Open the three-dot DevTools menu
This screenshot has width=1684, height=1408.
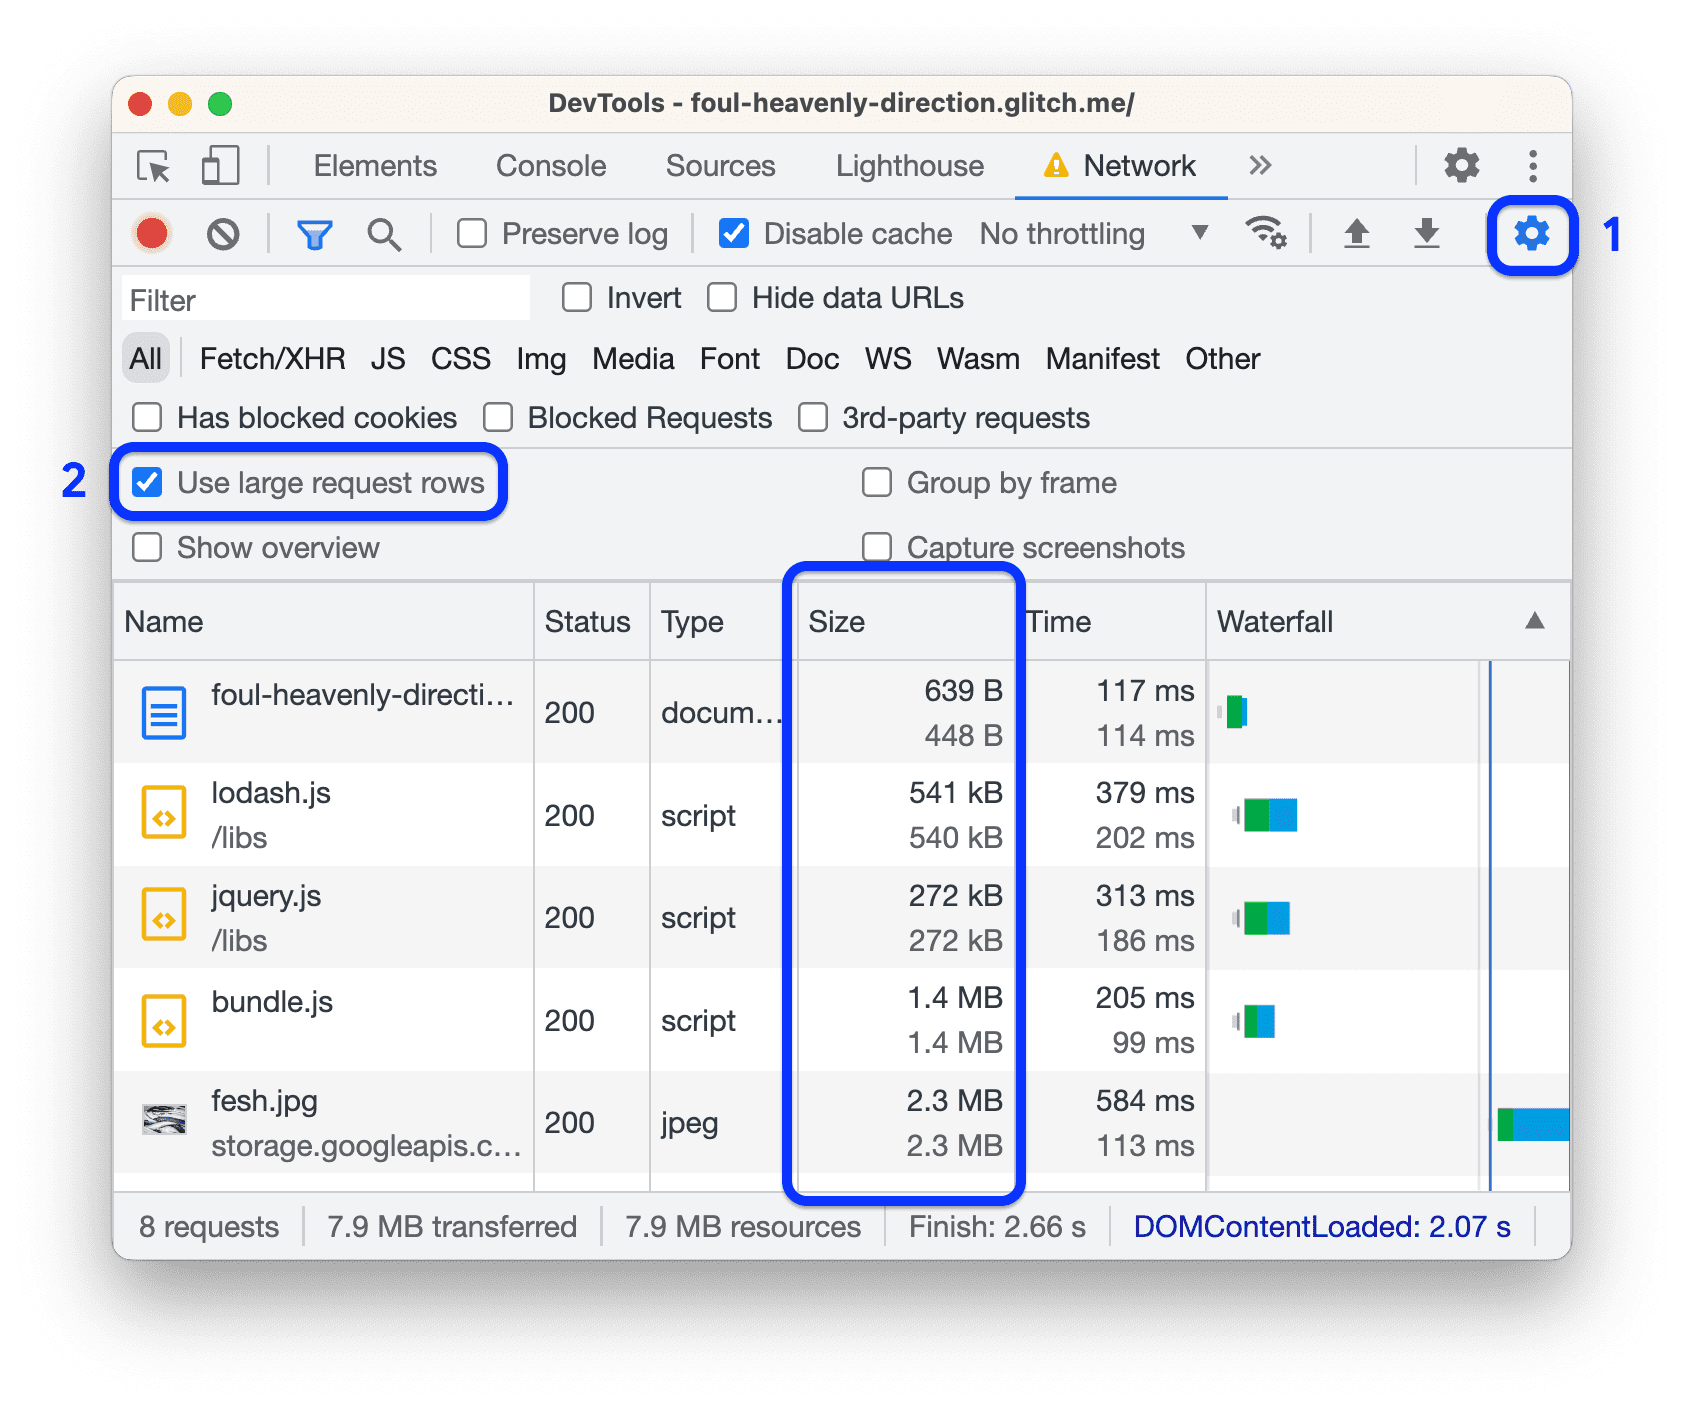1532,166
